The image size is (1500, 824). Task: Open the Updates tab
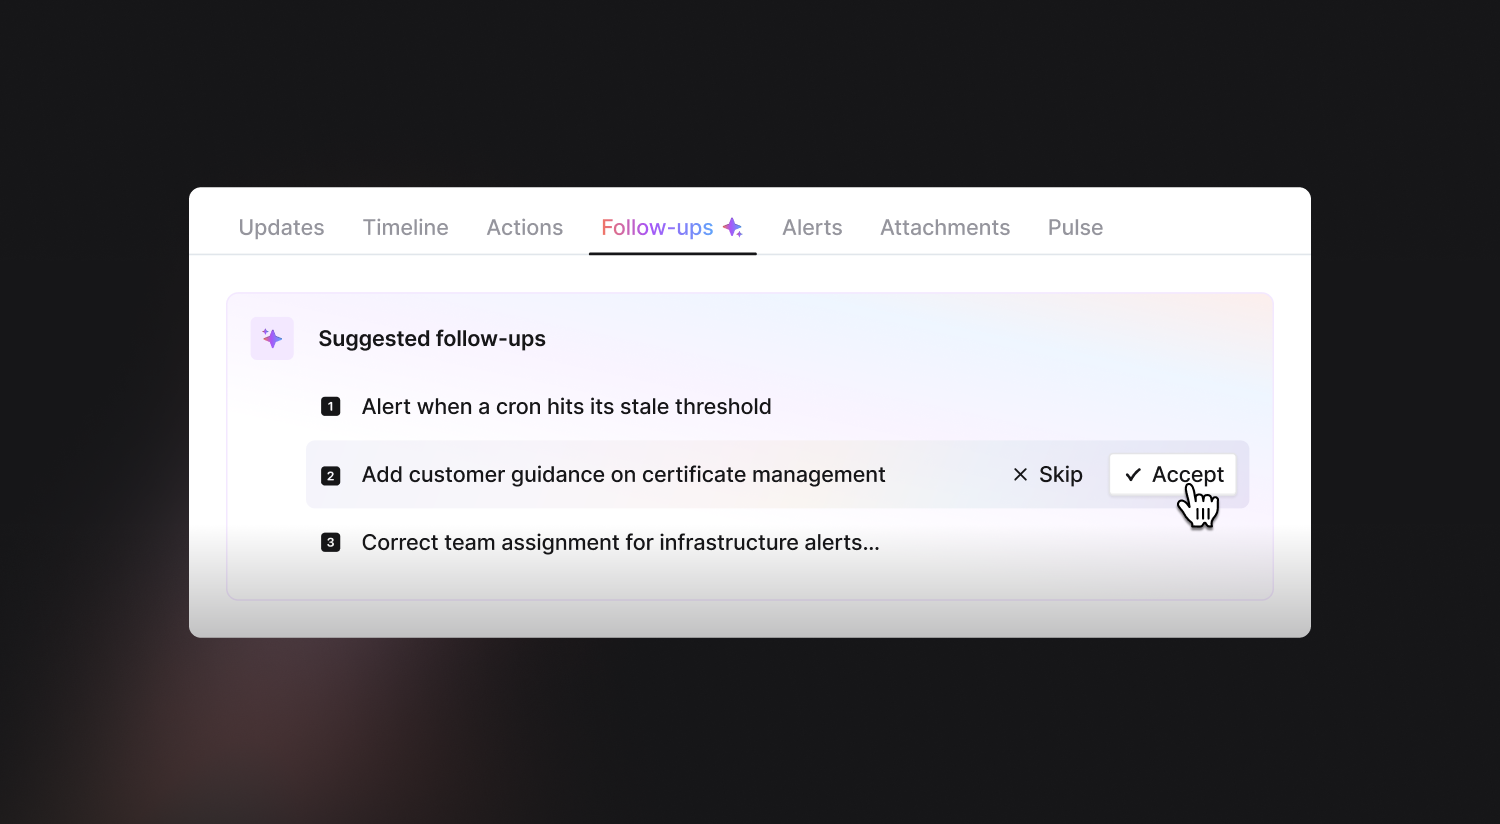281,228
